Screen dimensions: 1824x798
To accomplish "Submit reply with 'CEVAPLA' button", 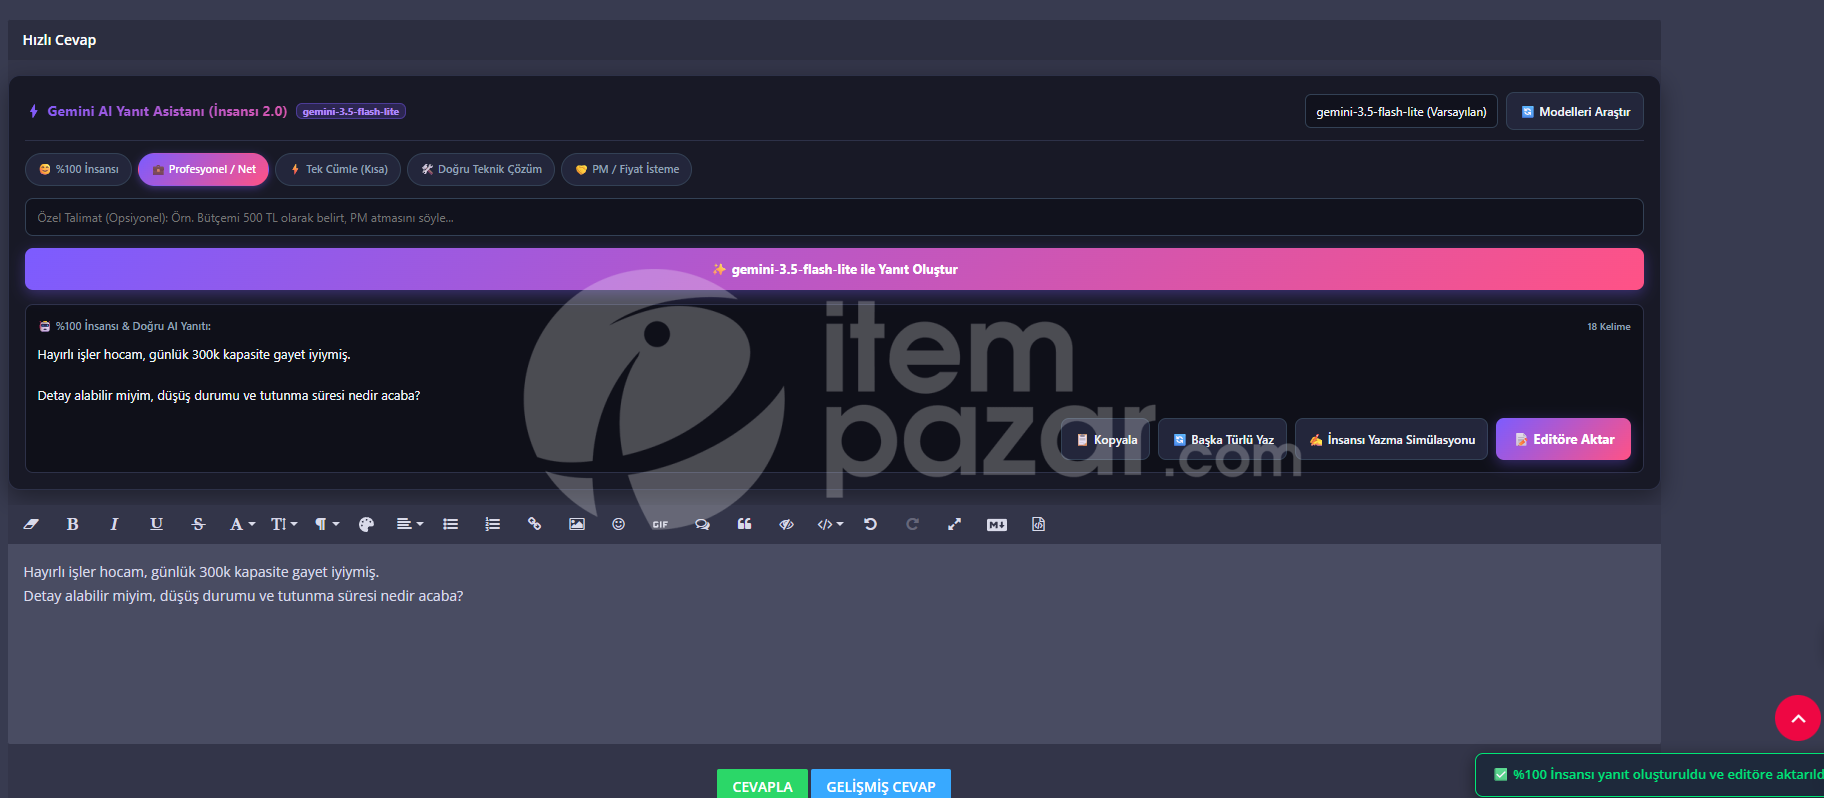I will [762, 785].
